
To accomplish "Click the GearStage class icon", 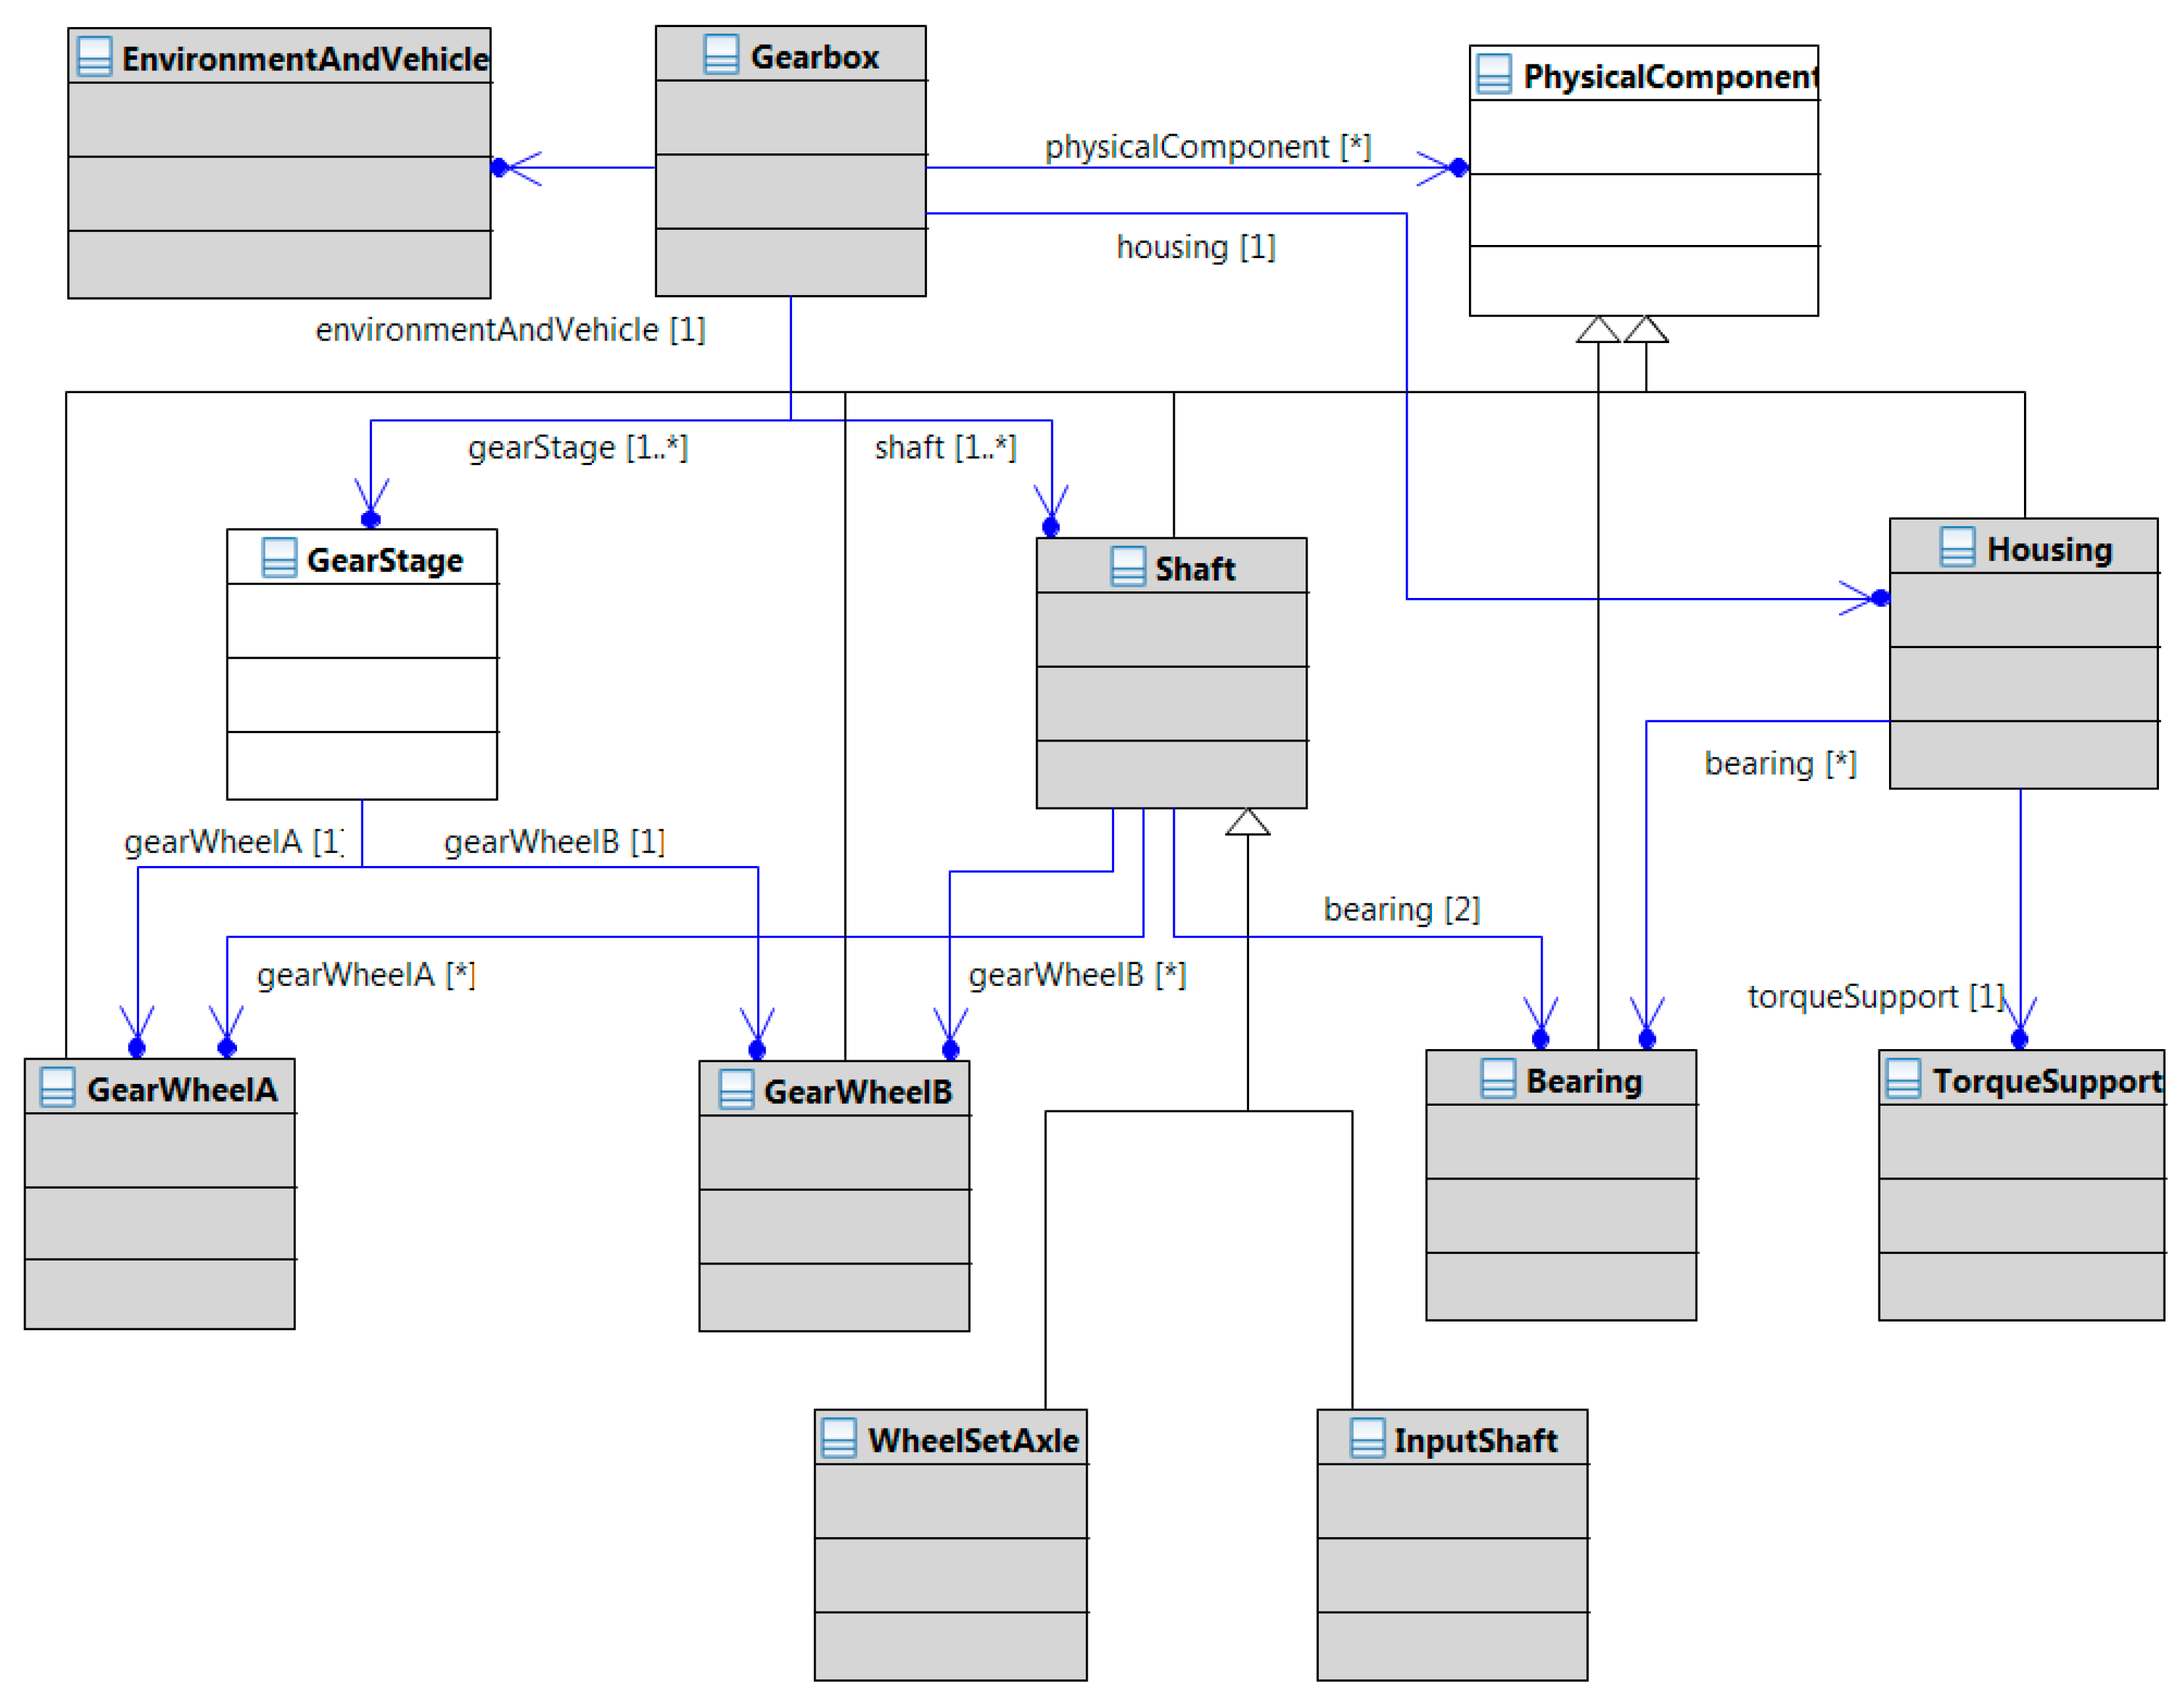I will [279, 558].
